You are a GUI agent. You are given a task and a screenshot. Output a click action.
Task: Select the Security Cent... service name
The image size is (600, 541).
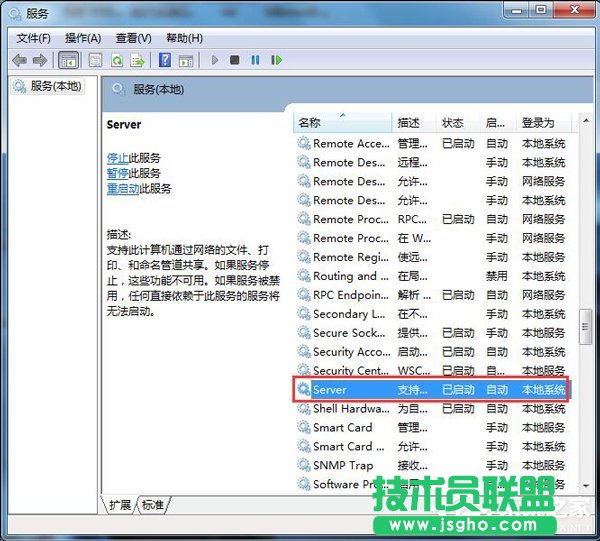click(x=351, y=370)
